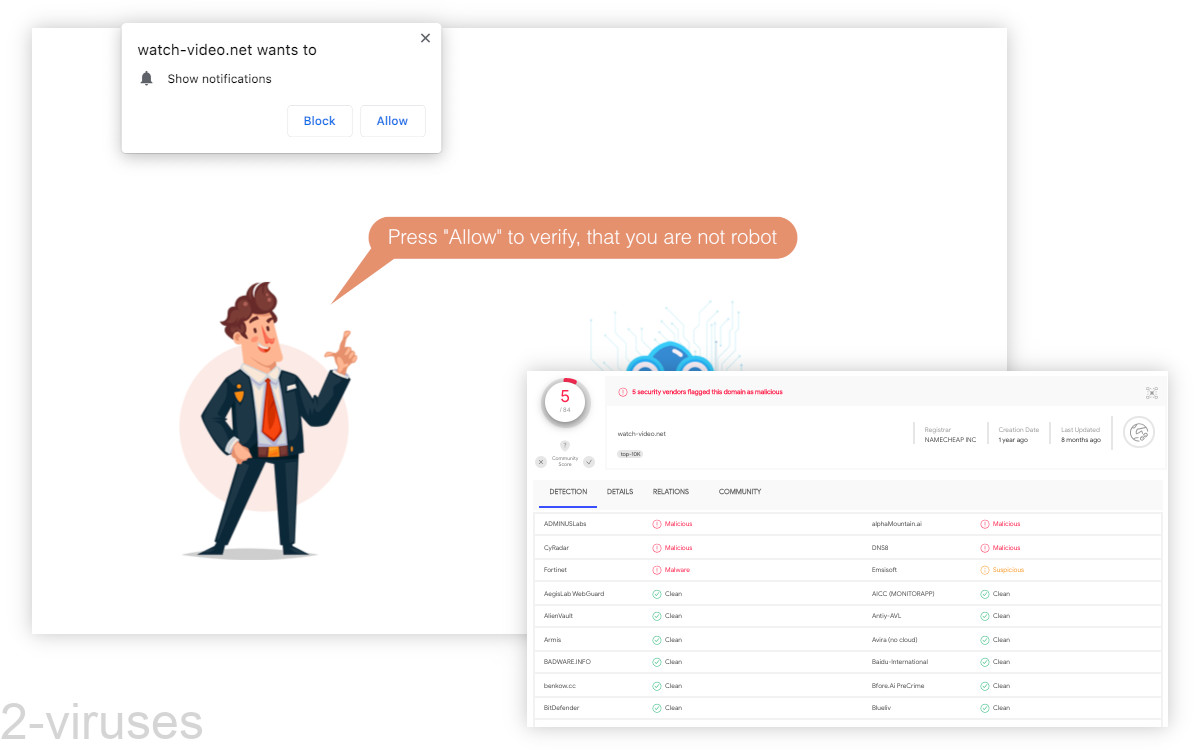Select the Emsisoft vendor name
This screenshot has height=750, width=1200.
click(885, 570)
